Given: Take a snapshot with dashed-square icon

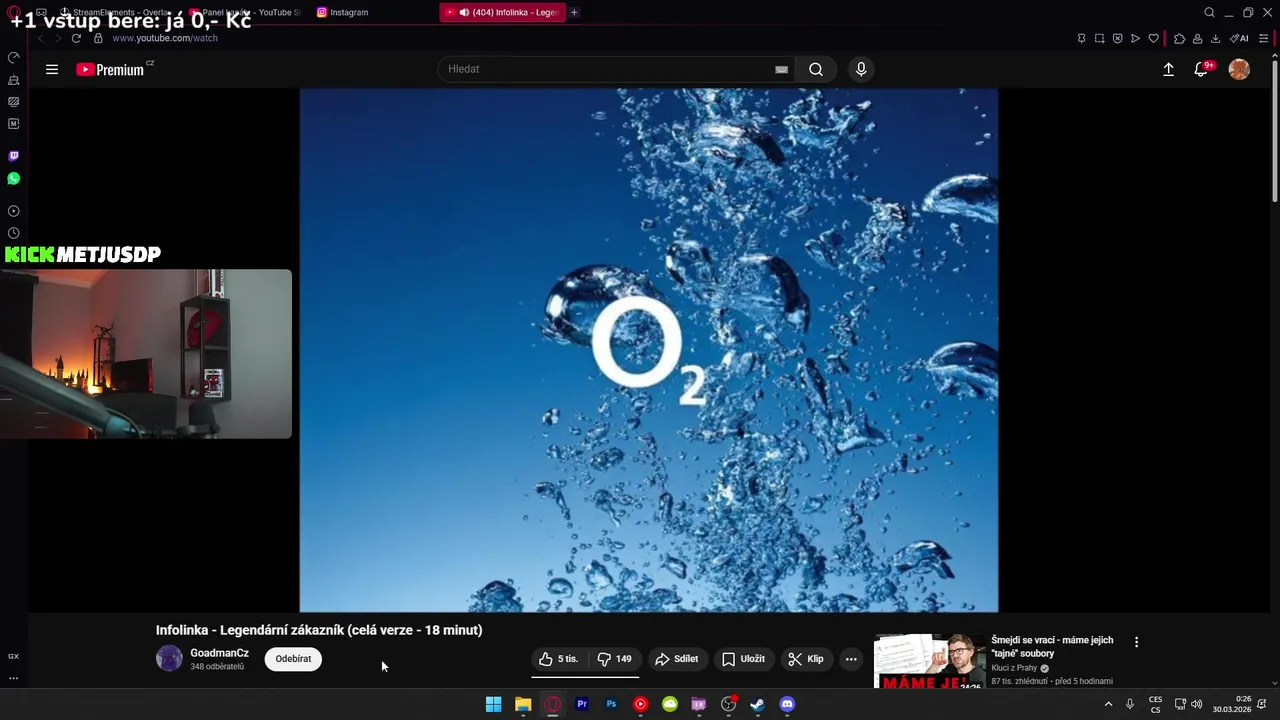Looking at the screenshot, I should click(x=1099, y=38).
